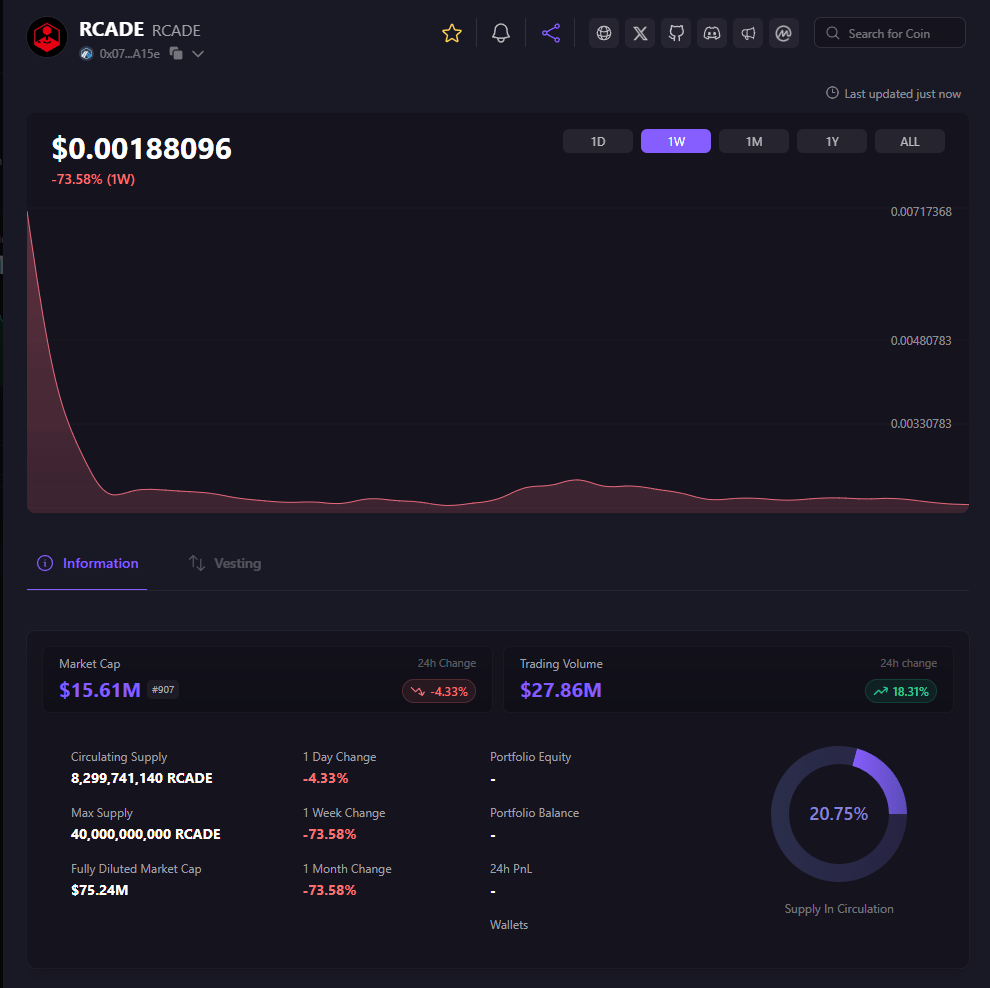The height and width of the screenshot is (988, 990).
Task: Select 1Y chart timeframe
Action: [x=832, y=141]
